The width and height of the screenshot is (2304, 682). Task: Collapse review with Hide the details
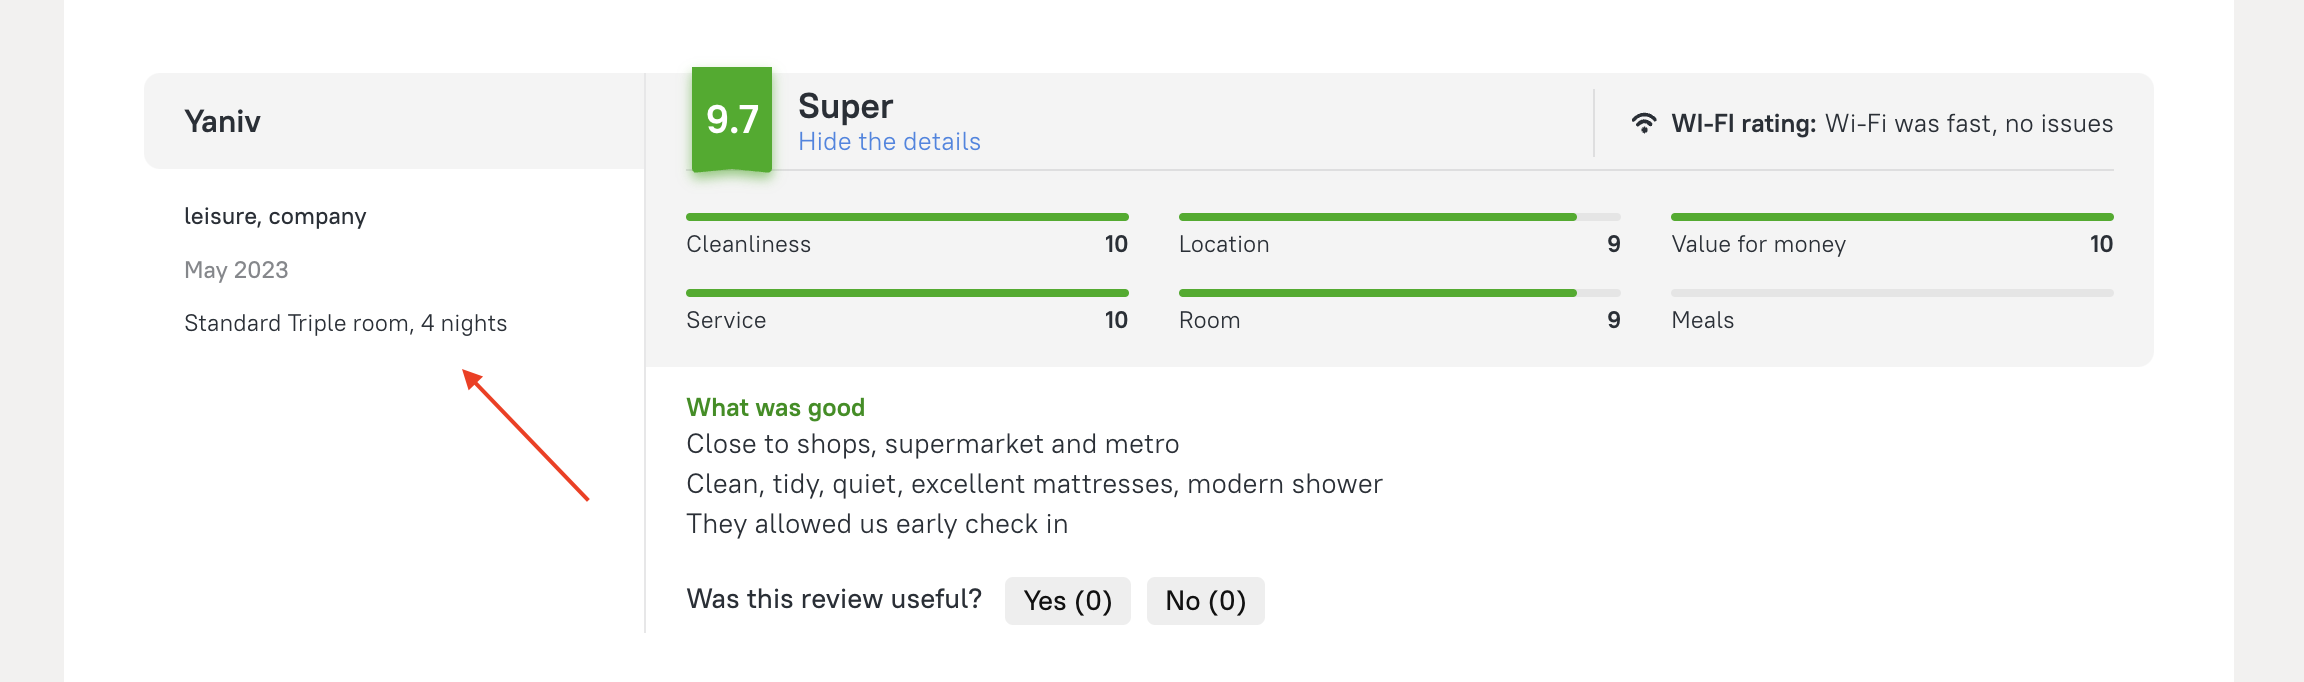point(889,142)
